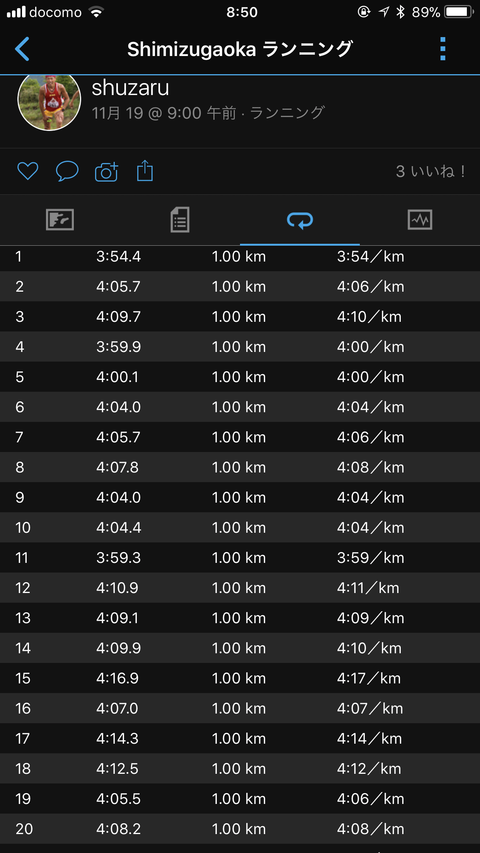The width and height of the screenshot is (480, 853).
Task: Add a photo with camera plus icon
Action: 107,171
